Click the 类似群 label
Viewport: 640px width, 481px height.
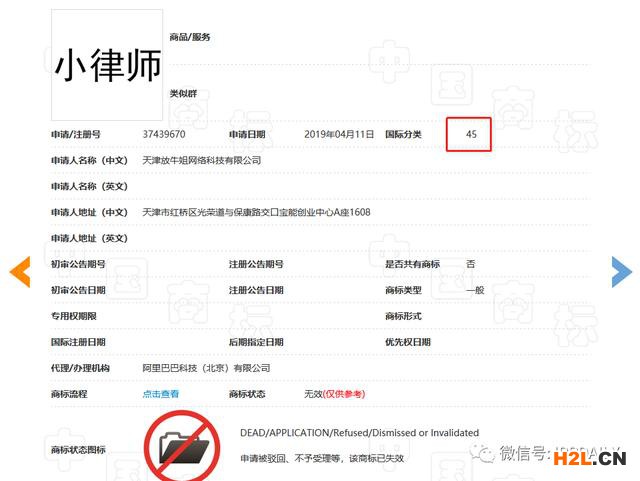(x=183, y=93)
